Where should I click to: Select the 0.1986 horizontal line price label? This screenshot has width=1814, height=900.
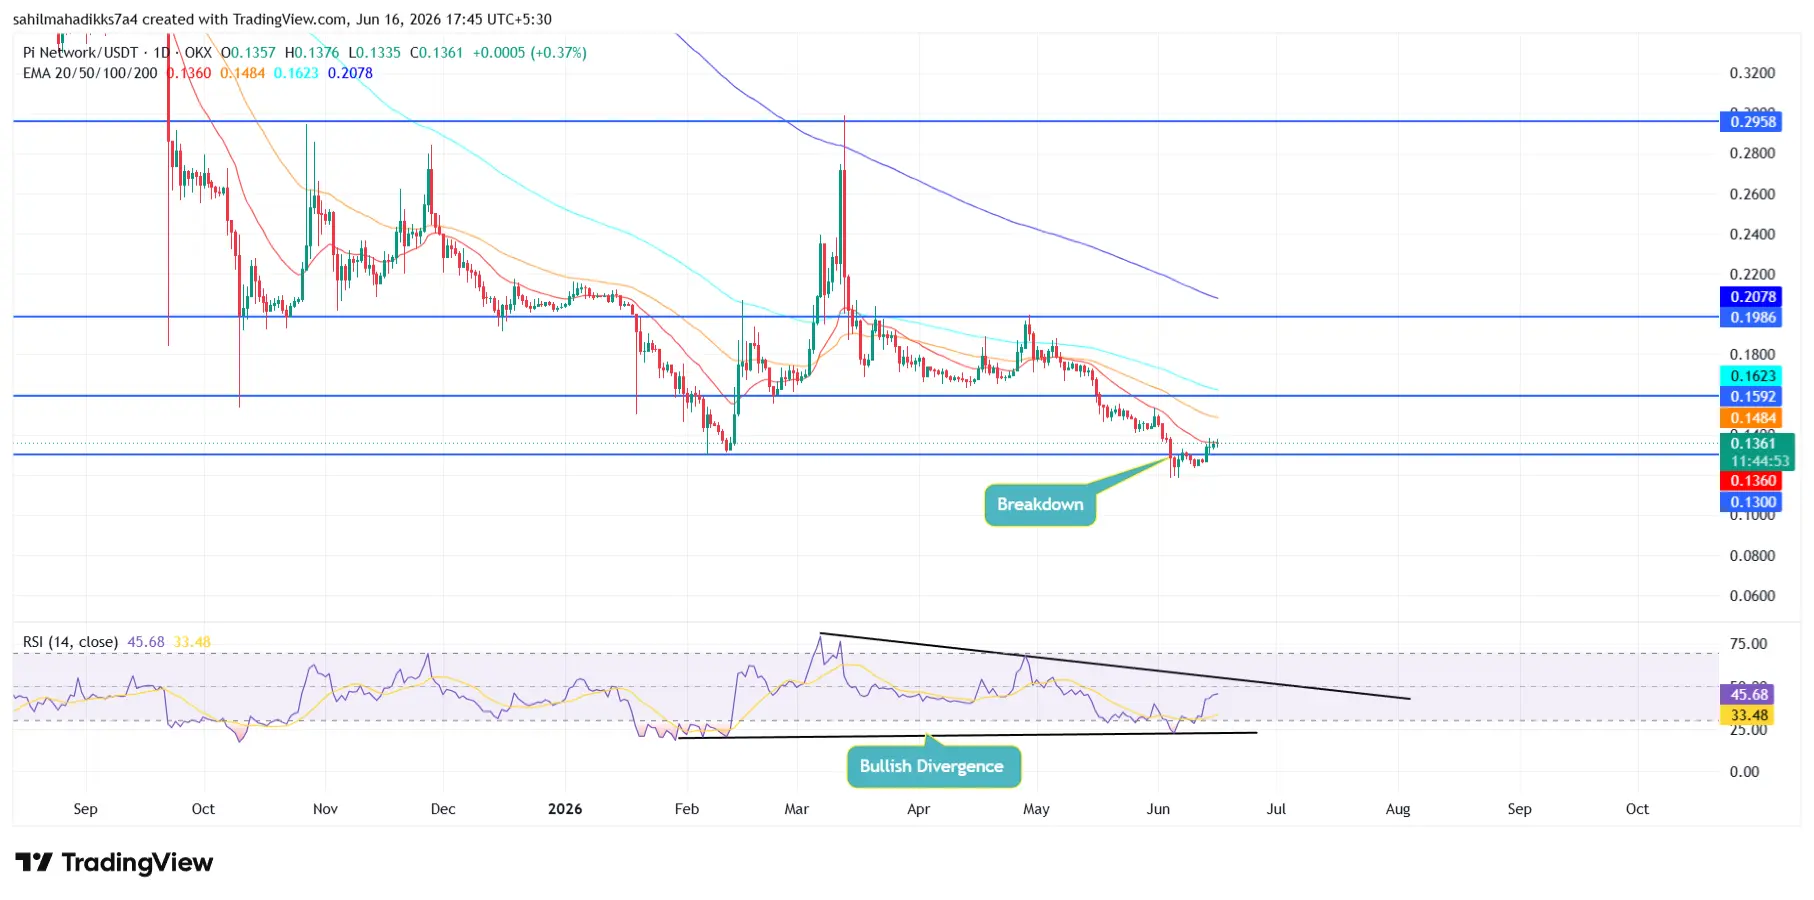(1753, 318)
